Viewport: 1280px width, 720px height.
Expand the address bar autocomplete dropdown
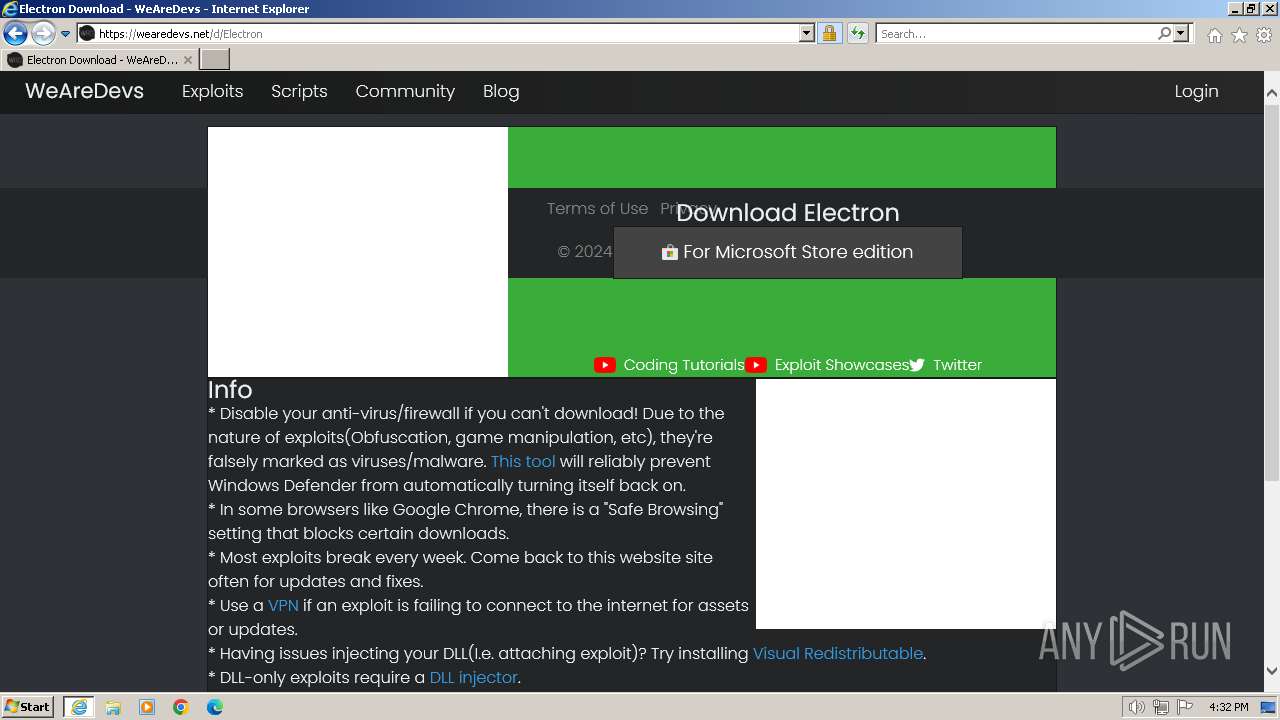coord(807,34)
